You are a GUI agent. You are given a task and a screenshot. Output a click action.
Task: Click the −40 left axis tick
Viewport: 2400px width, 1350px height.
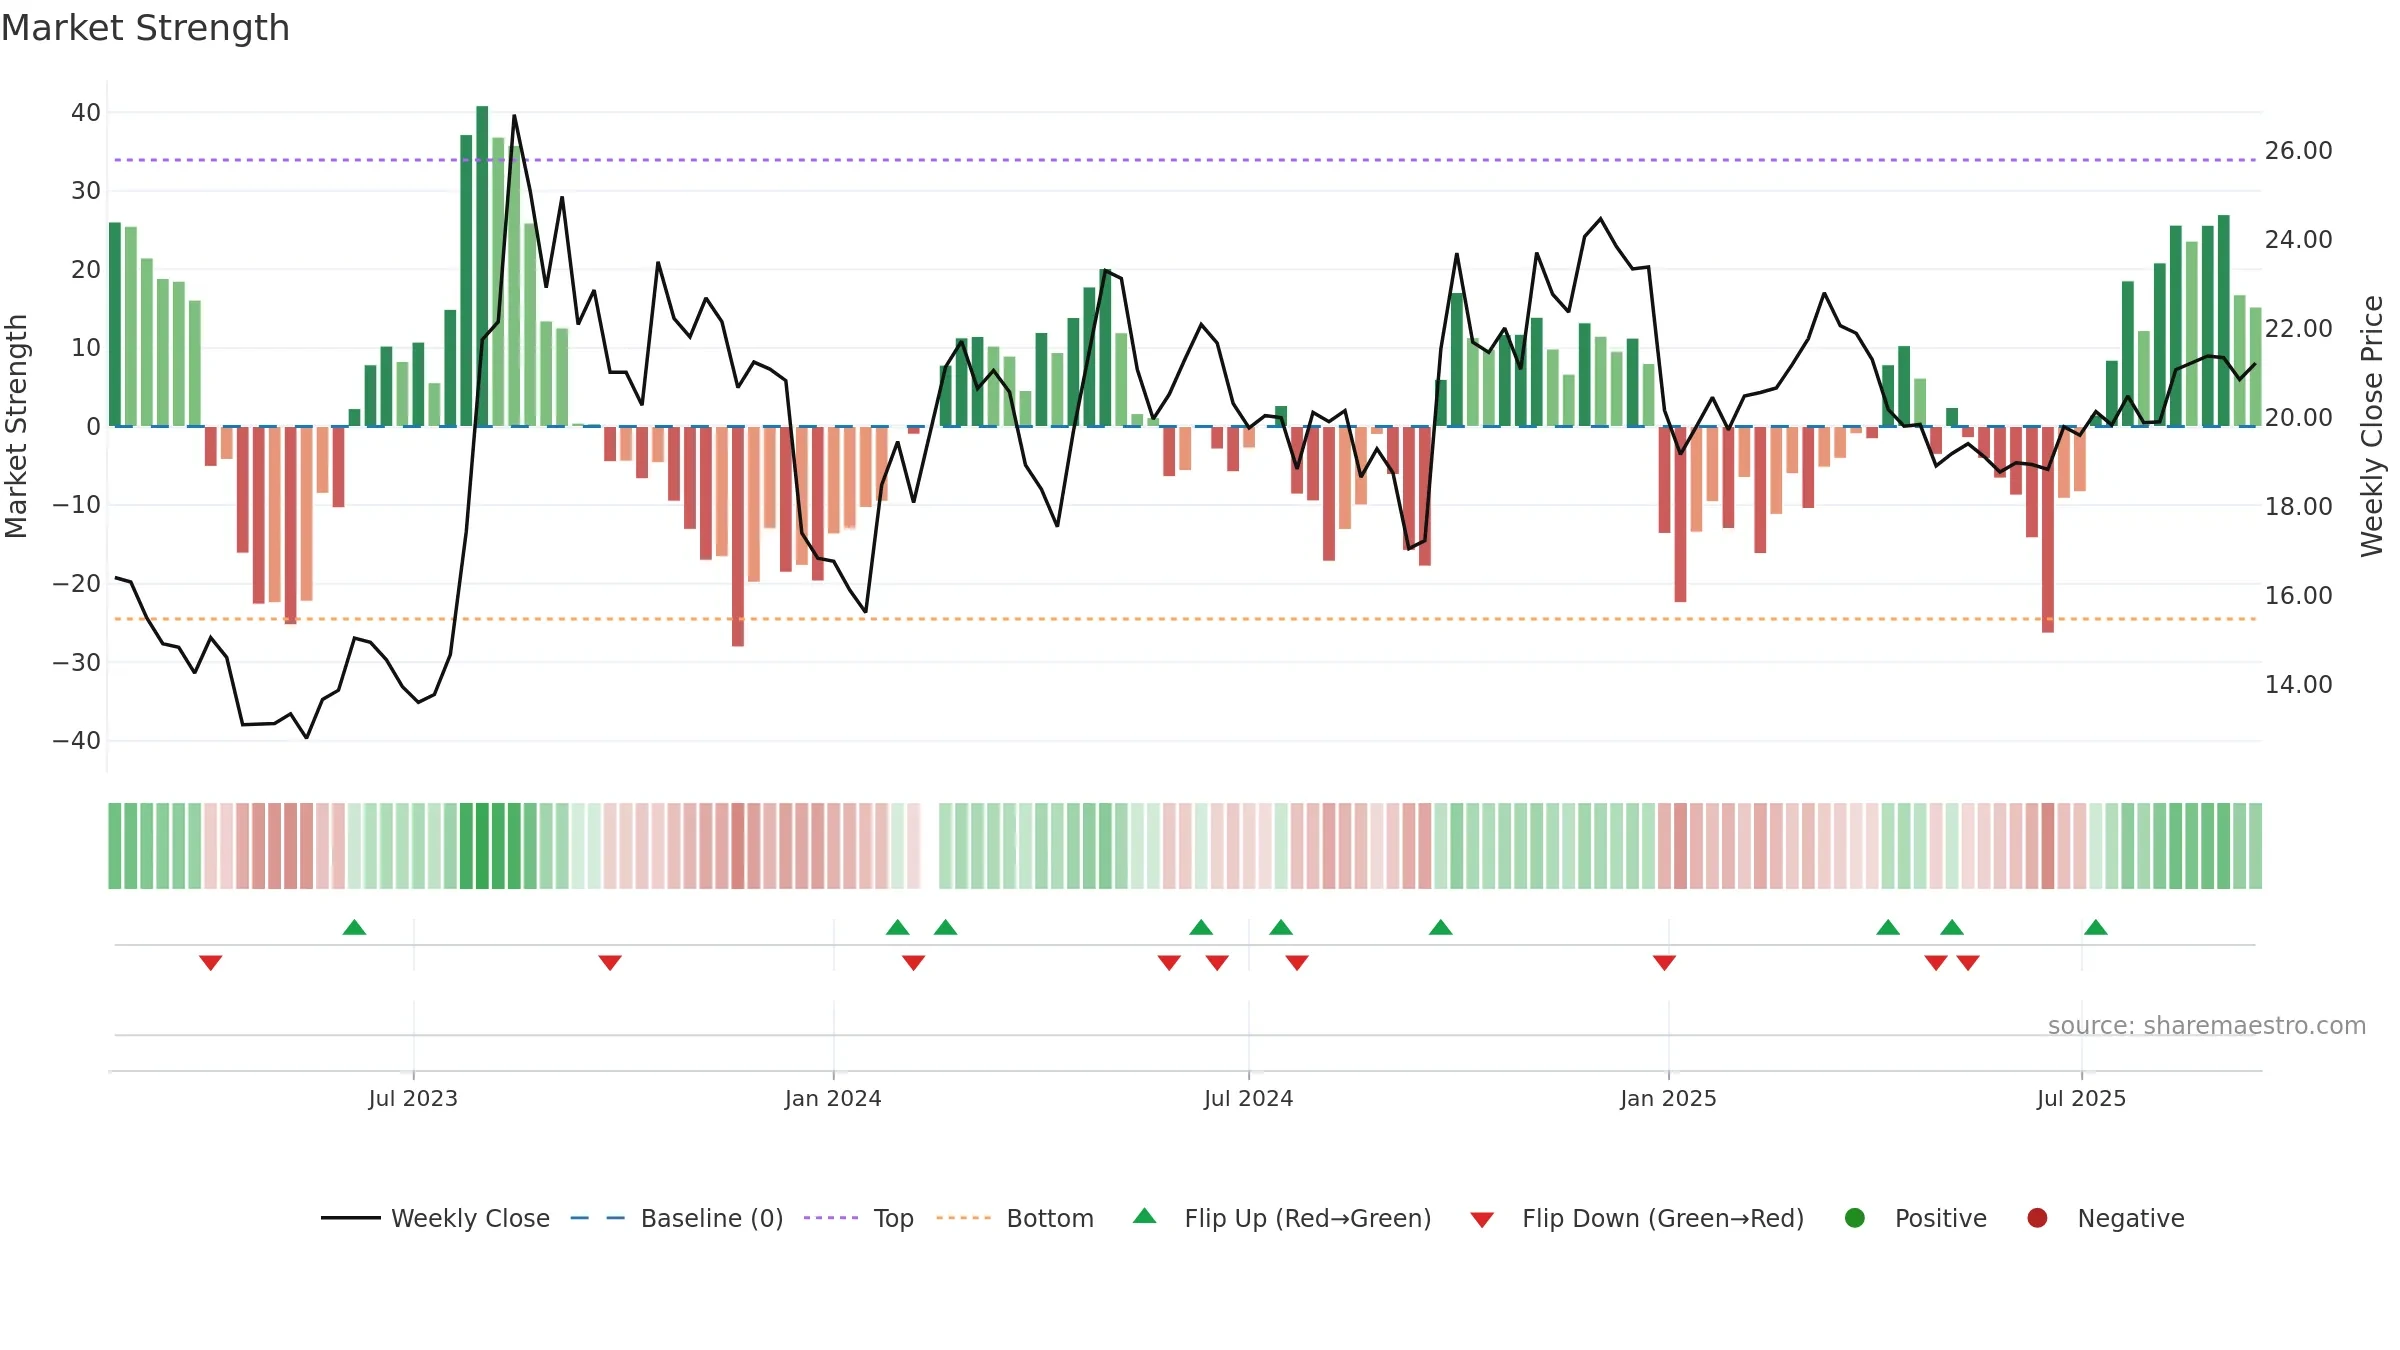tap(77, 741)
